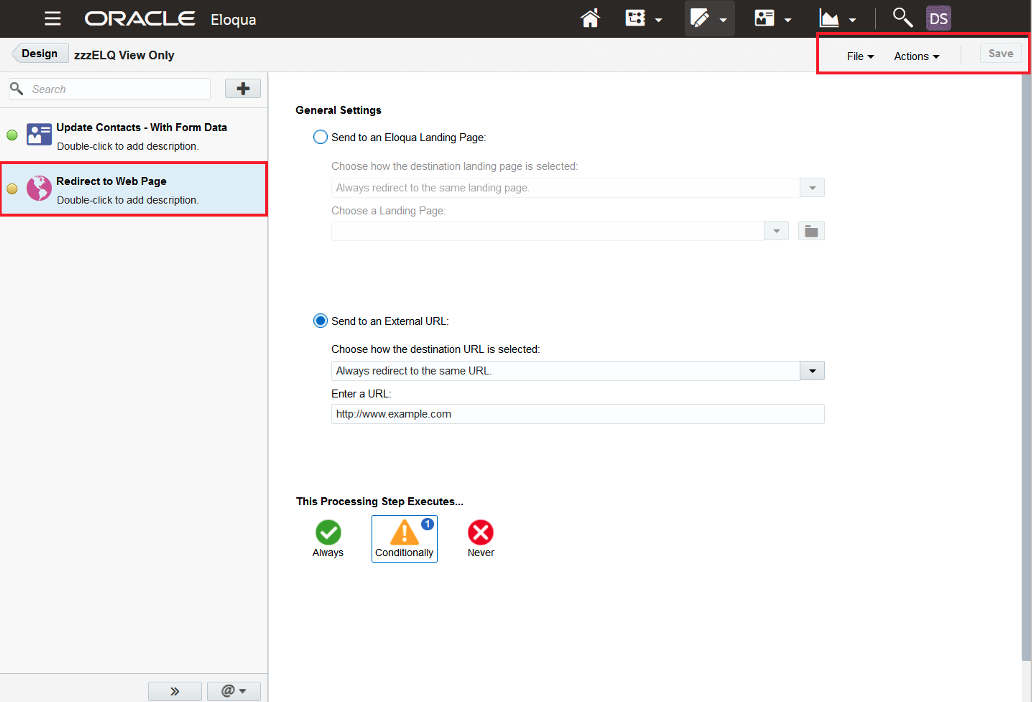
Task: Click the Save button
Action: (x=1000, y=53)
